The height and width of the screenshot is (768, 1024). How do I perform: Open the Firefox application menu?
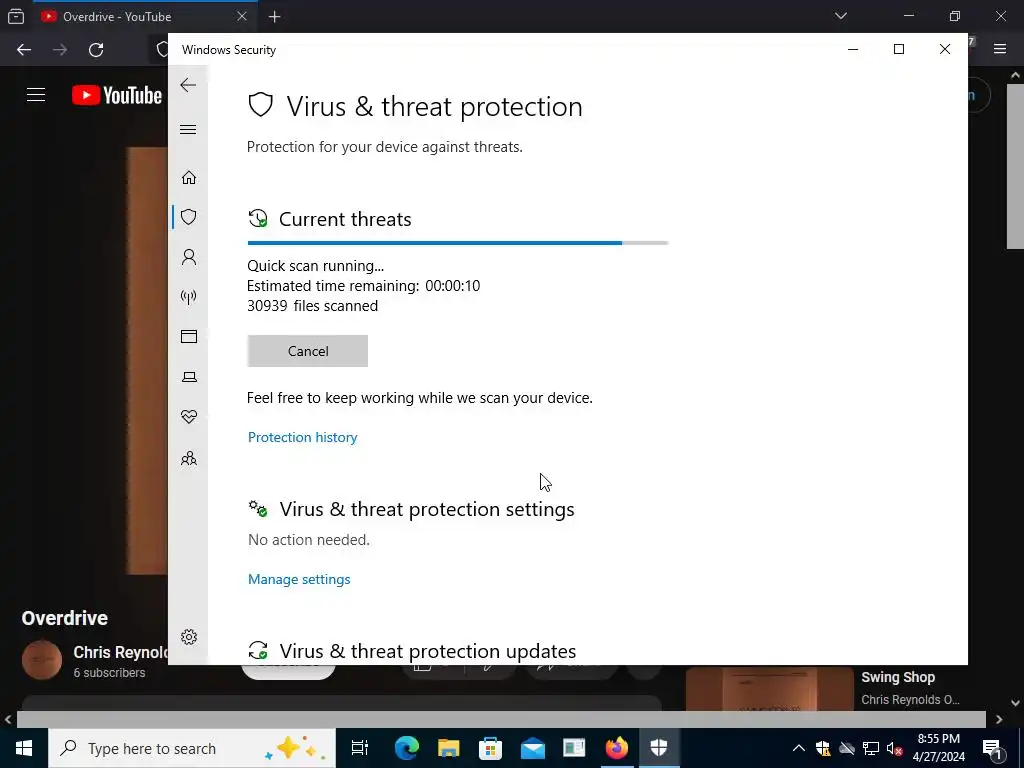(1000, 49)
